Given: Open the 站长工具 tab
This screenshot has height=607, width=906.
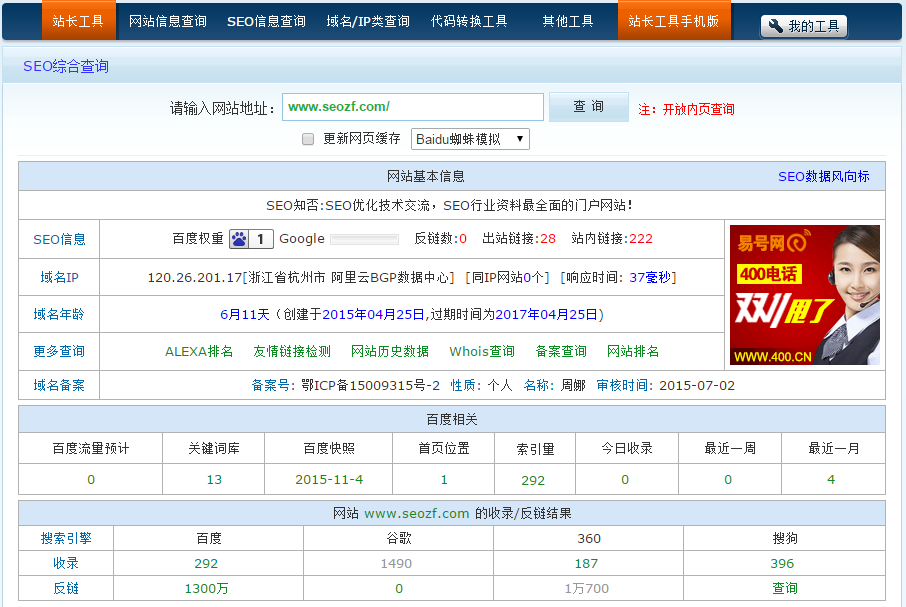Looking at the screenshot, I should coord(78,21).
